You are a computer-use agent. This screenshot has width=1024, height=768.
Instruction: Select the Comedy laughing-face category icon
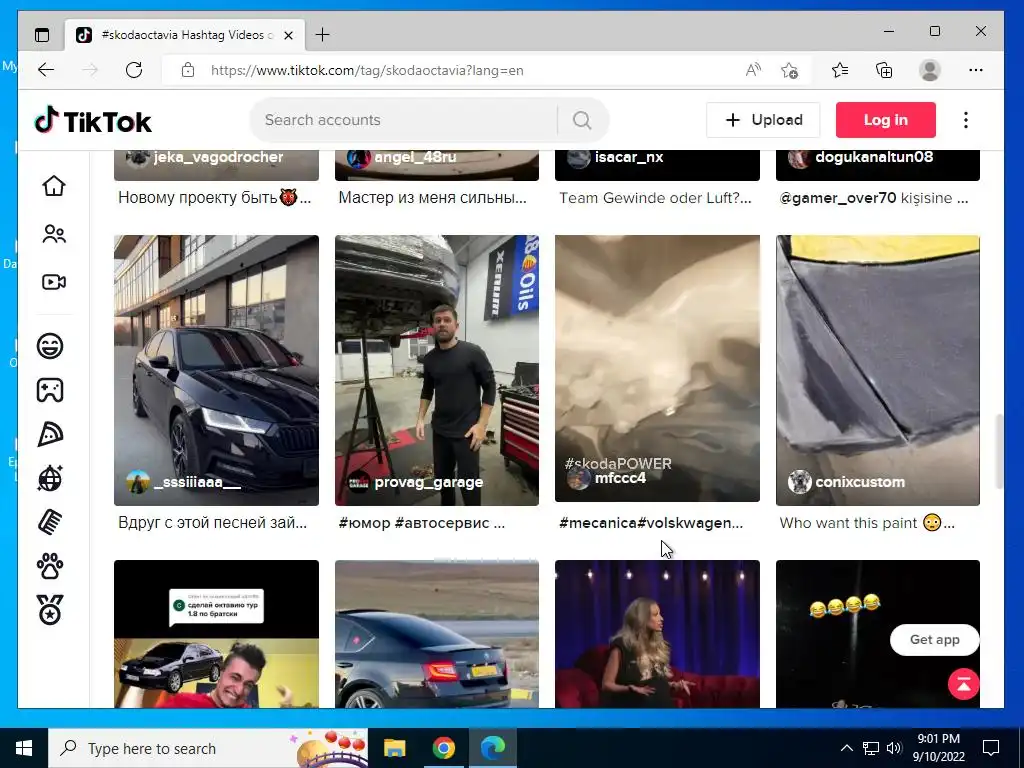(50, 345)
